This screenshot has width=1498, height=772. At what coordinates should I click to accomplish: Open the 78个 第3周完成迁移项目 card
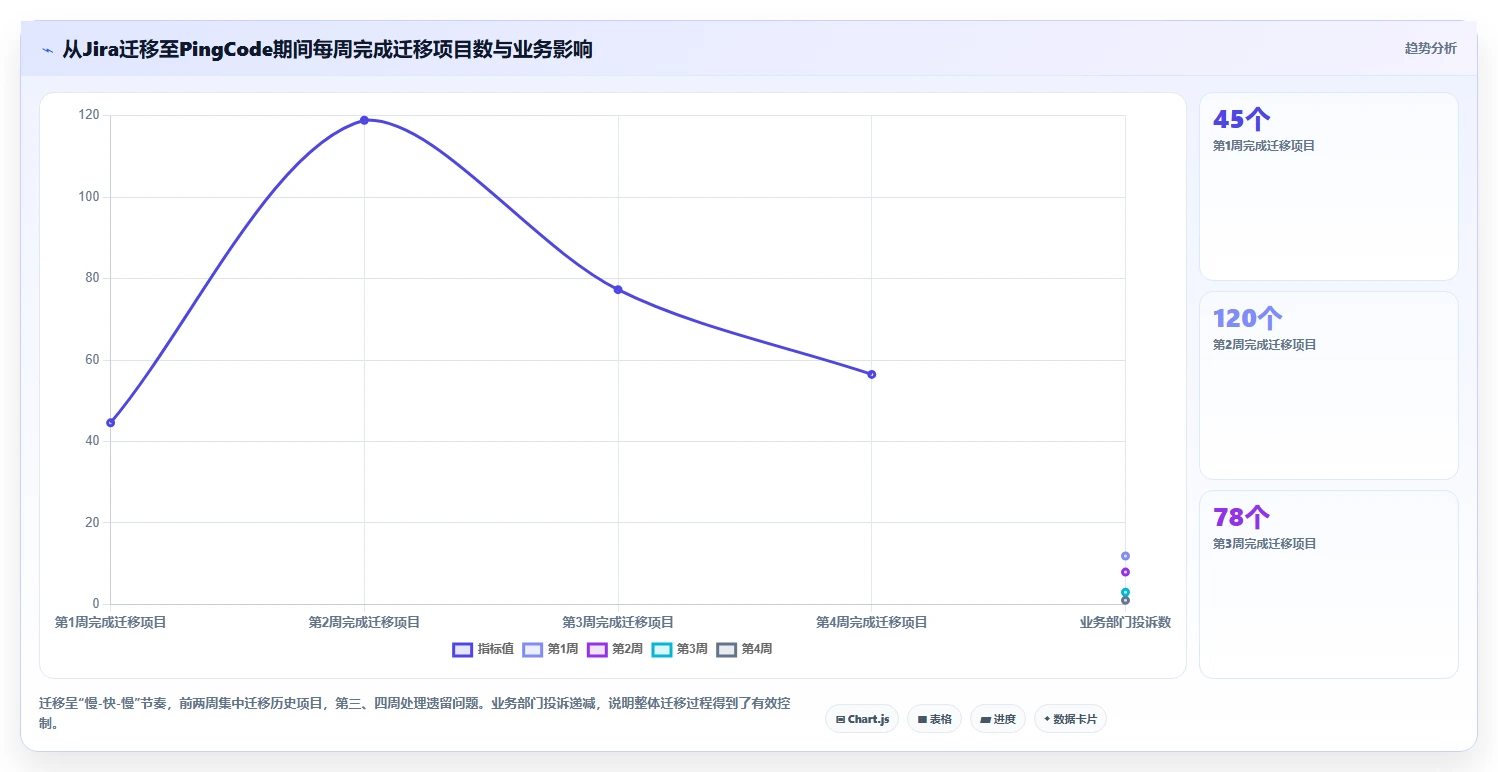point(1328,584)
